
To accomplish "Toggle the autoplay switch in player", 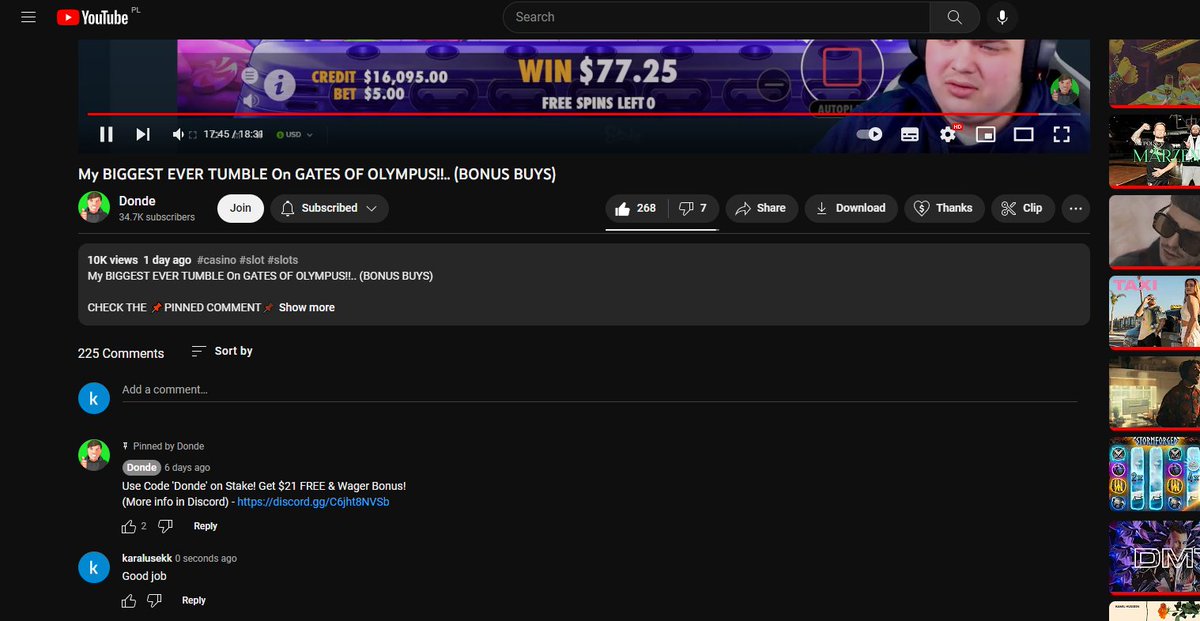I will tap(869, 134).
